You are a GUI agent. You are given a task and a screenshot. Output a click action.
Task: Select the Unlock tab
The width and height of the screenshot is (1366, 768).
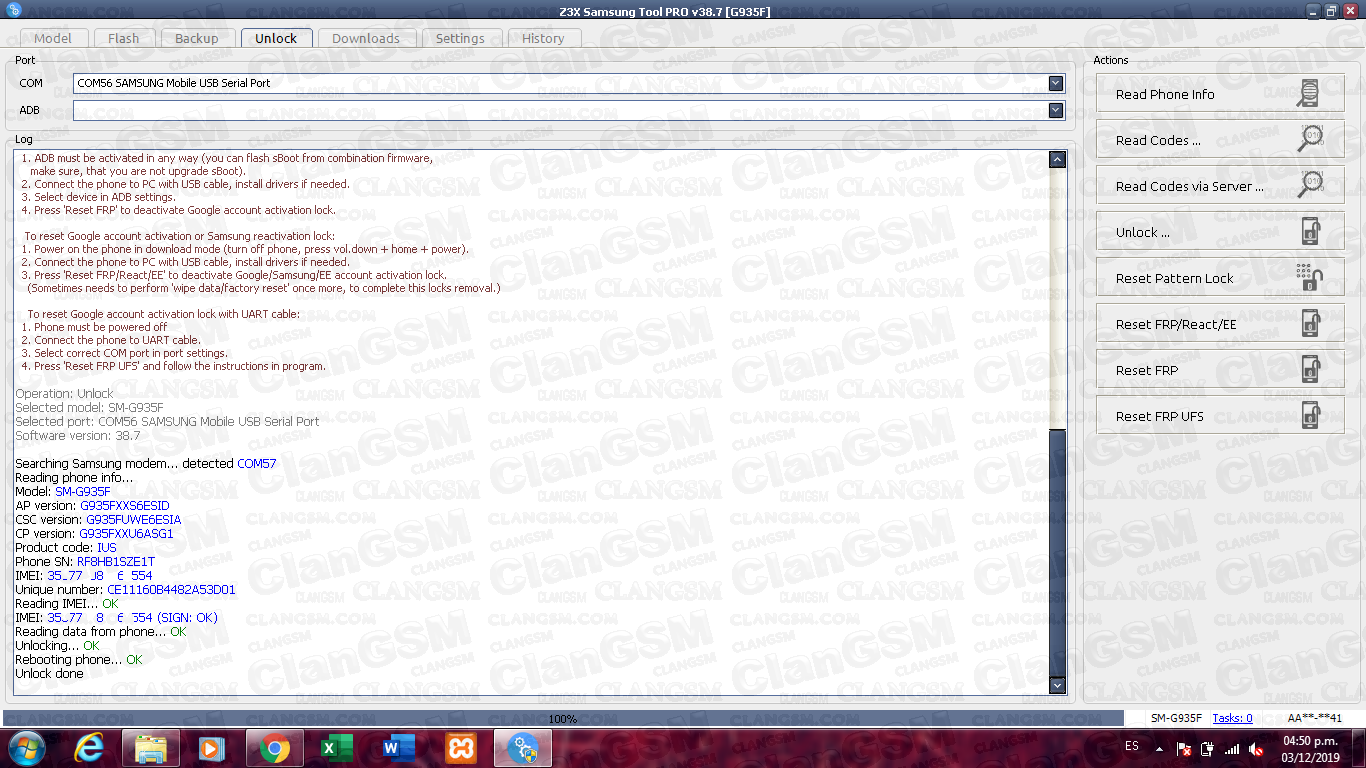point(276,38)
